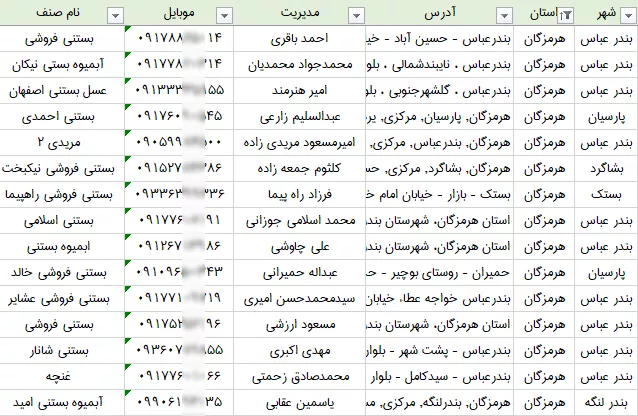
Task: Click the بستنی اسلامی trade name cell
Action: (62, 221)
